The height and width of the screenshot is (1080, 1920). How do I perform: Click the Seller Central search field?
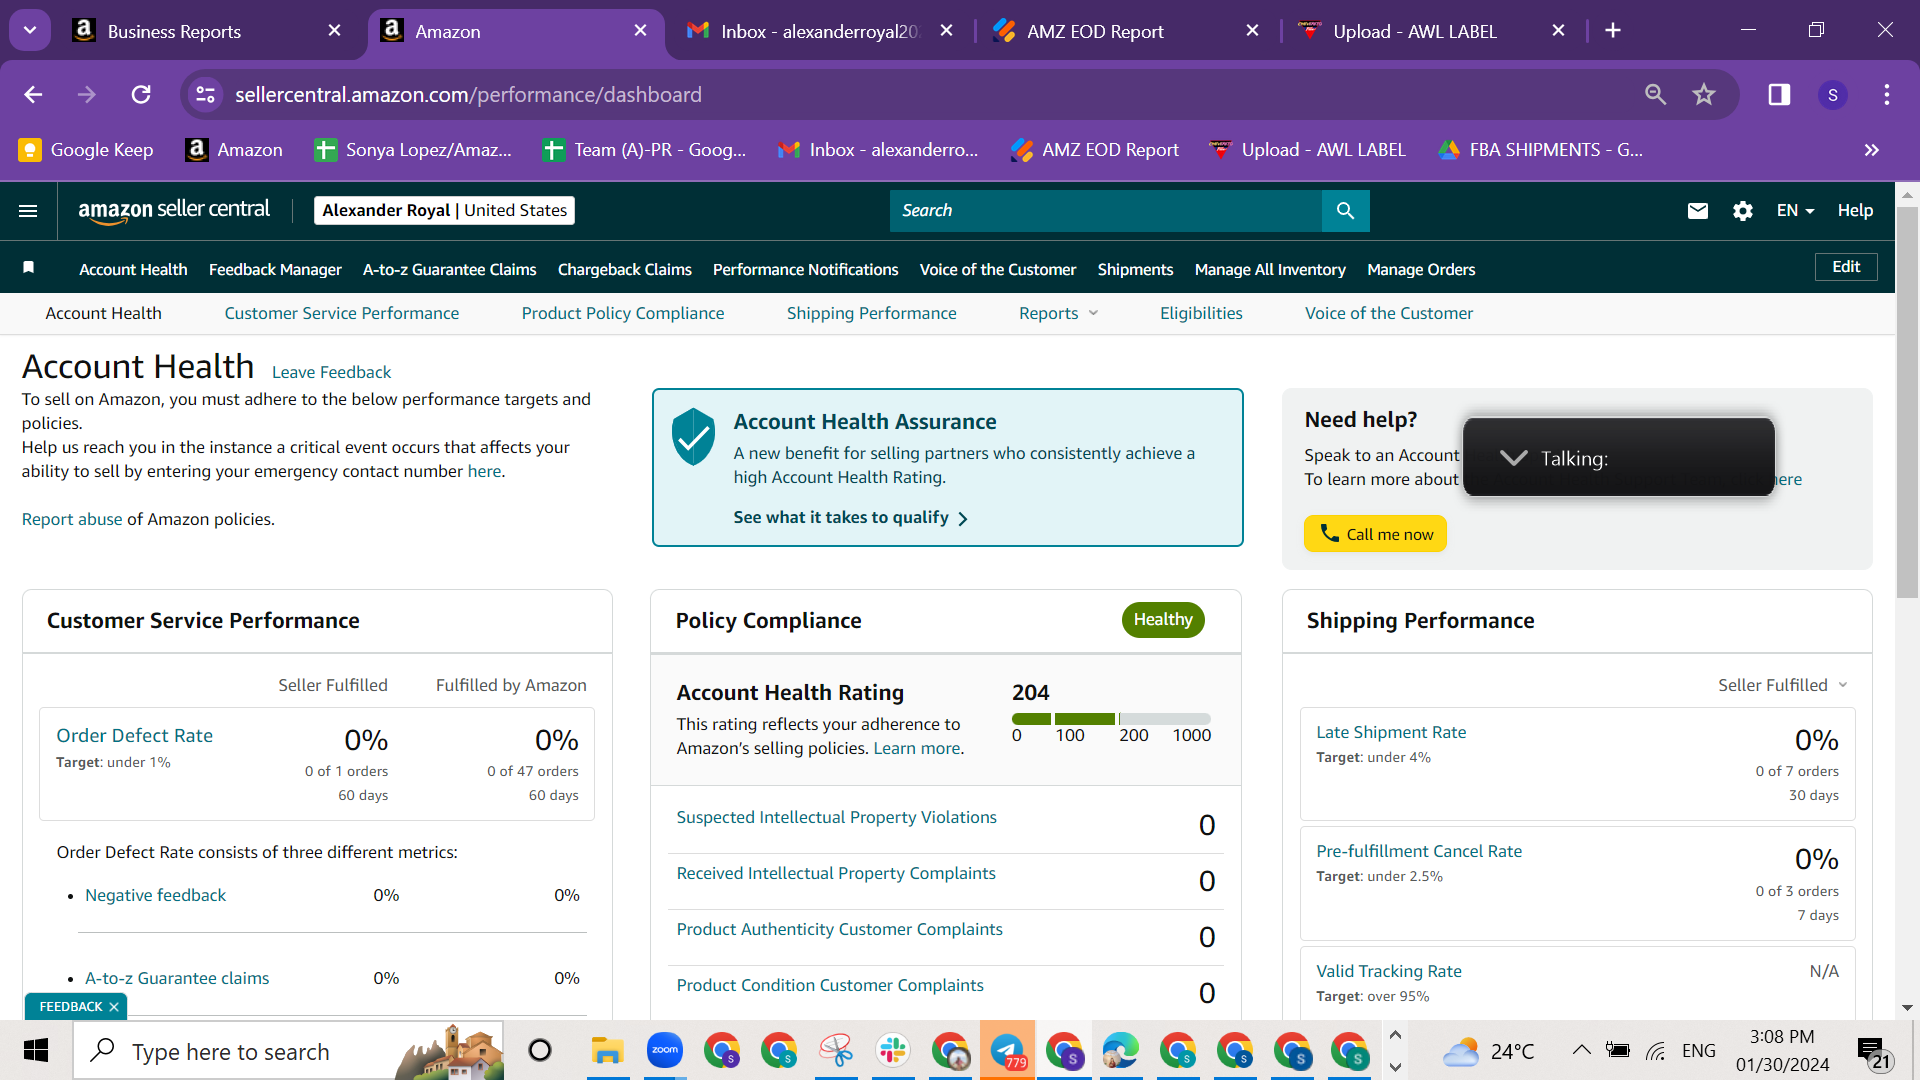(1105, 211)
